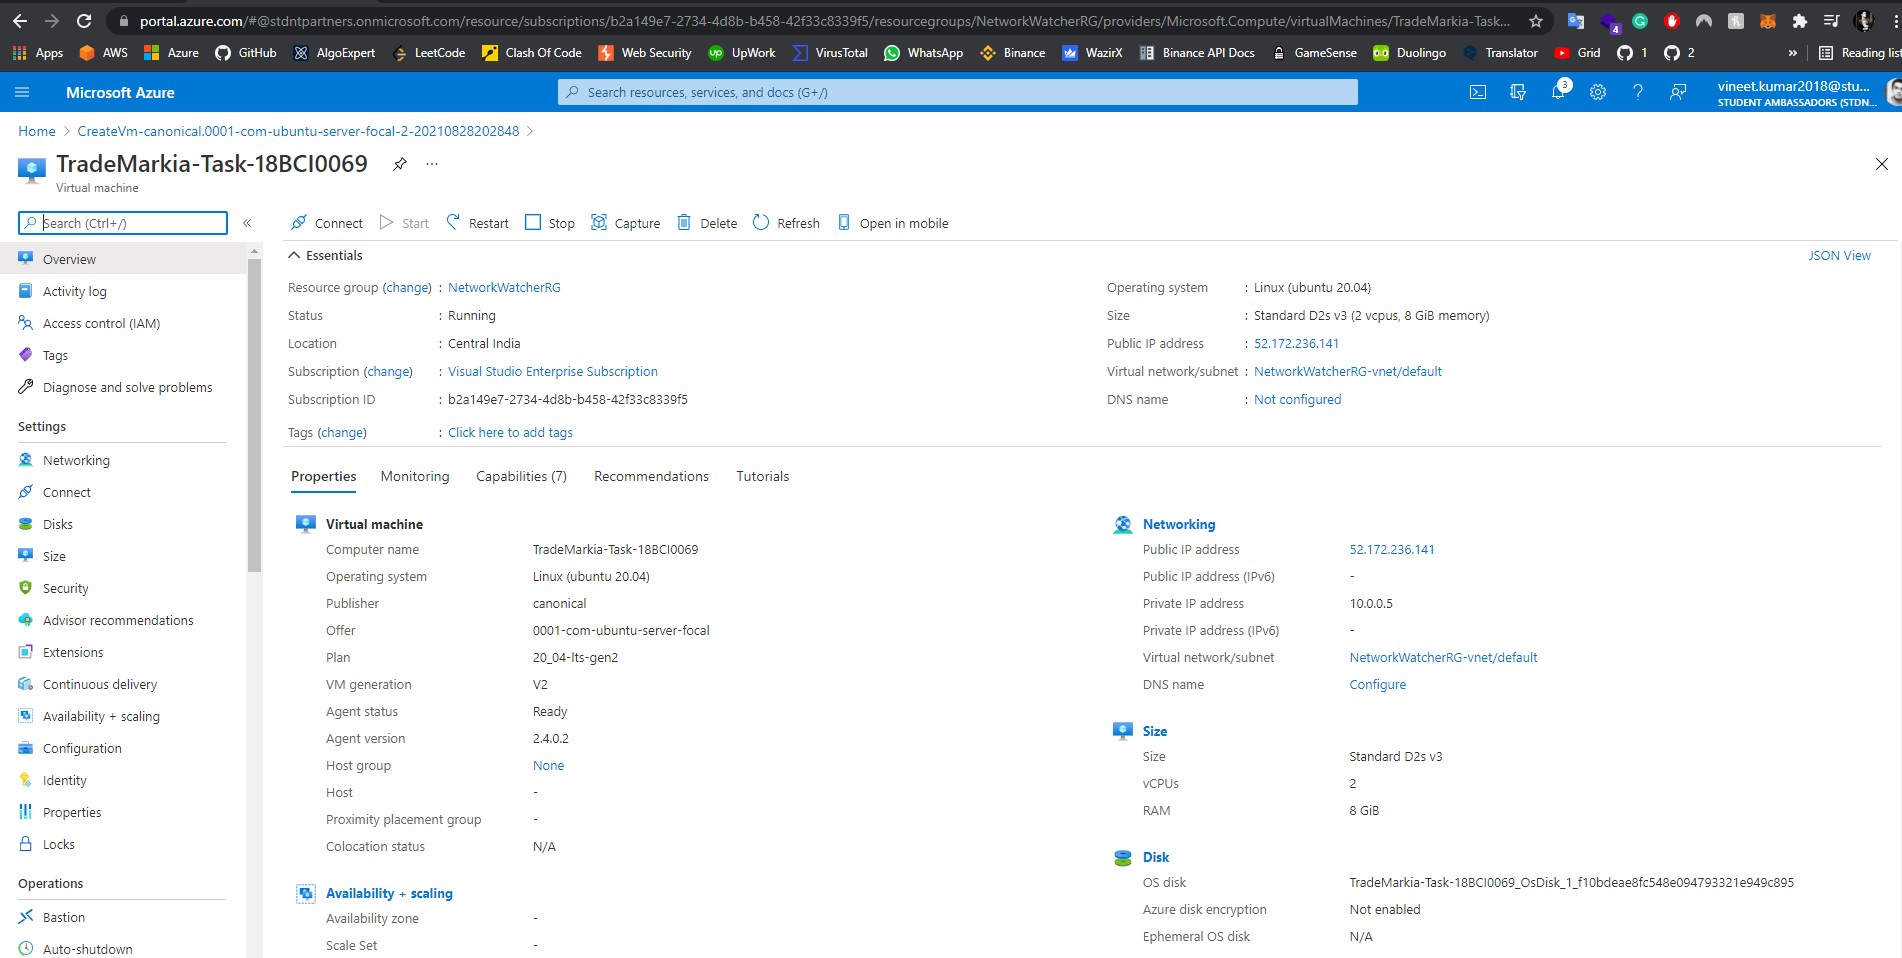Click Not configured DNS name link

pos(1297,399)
